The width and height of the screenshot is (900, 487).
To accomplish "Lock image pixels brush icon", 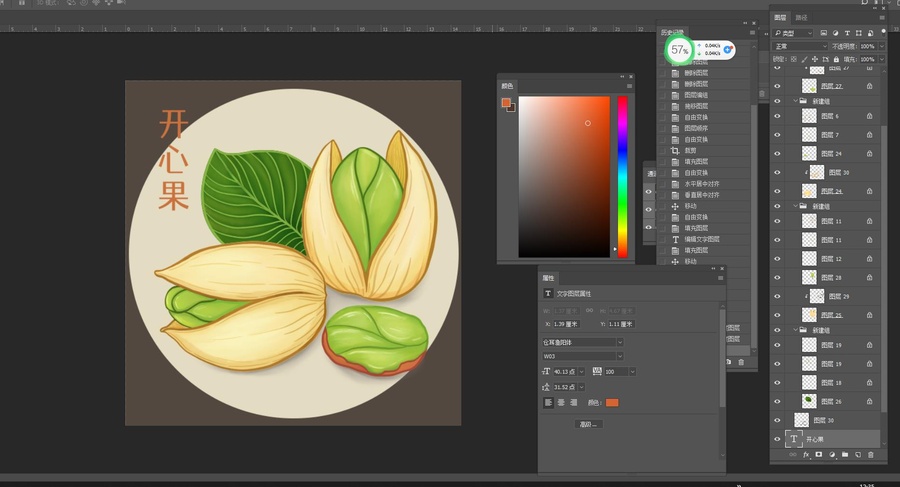I will click(x=804, y=59).
